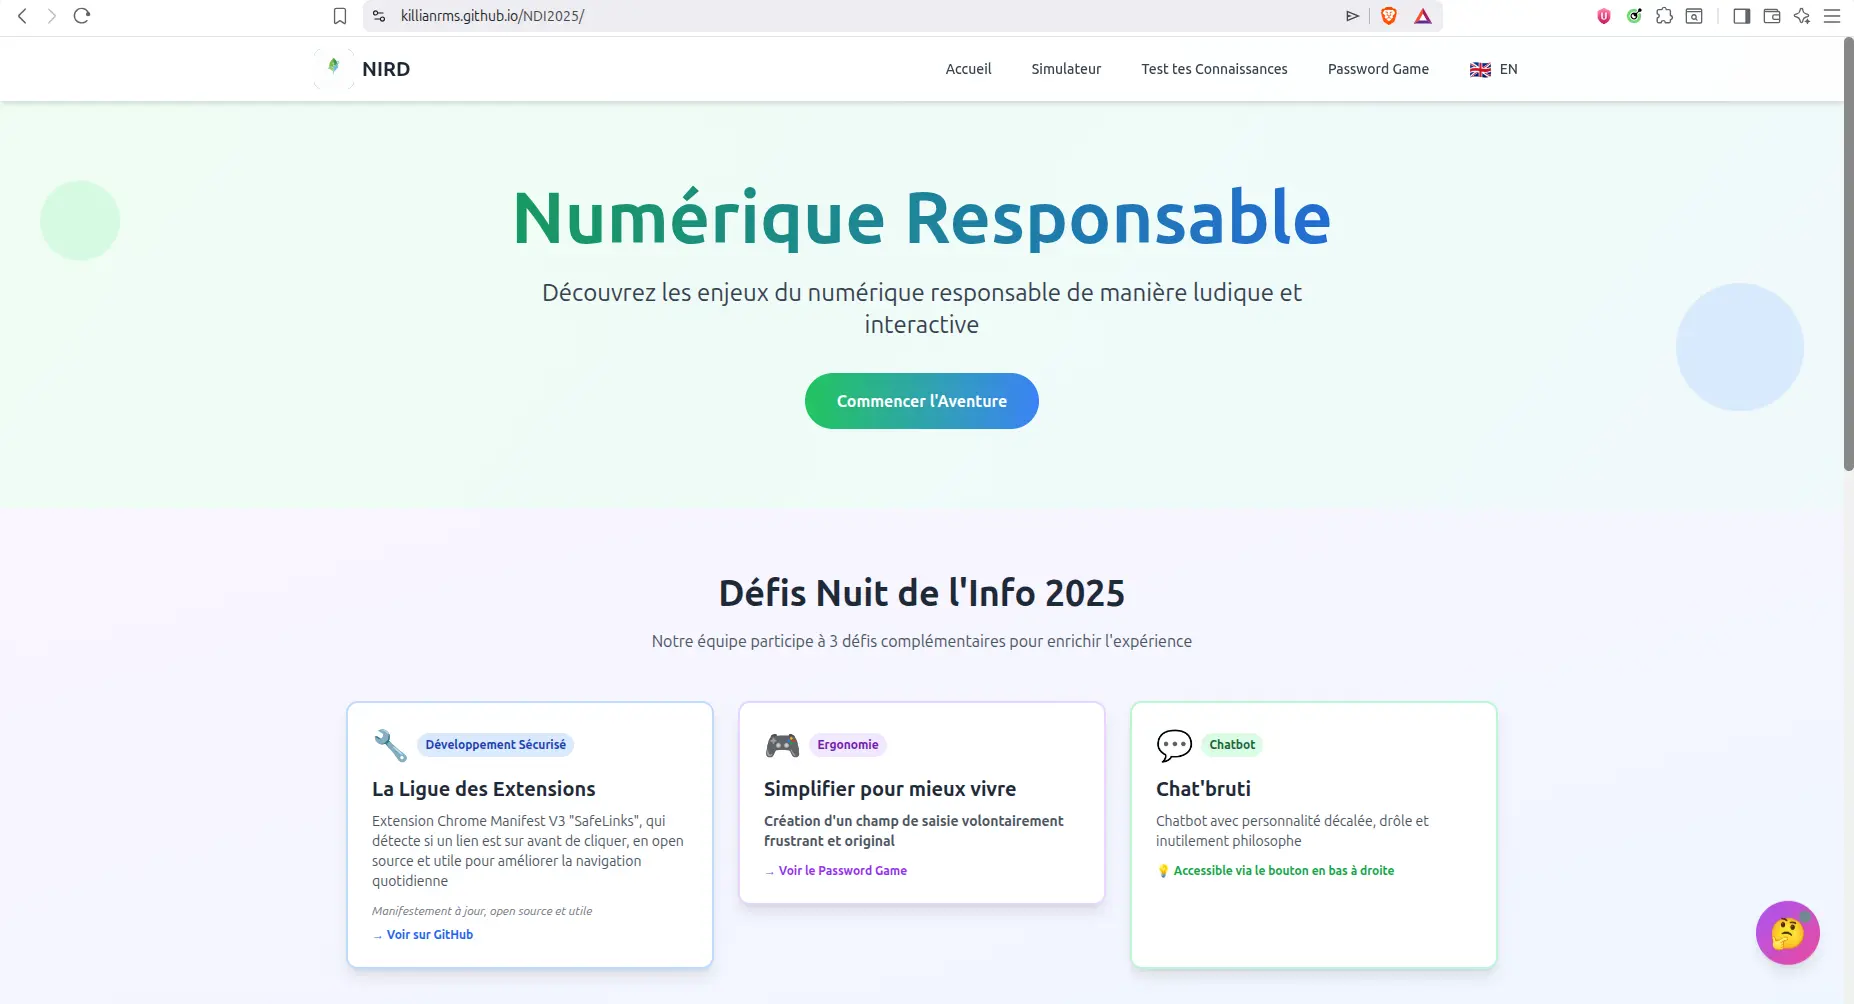Open Test tes Connaissances page
1854x1004 pixels.
tap(1214, 69)
